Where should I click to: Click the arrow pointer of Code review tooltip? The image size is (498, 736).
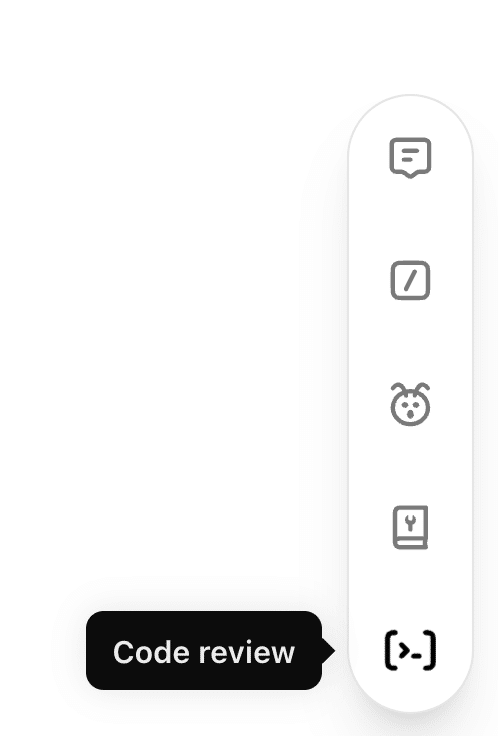click(329, 651)
